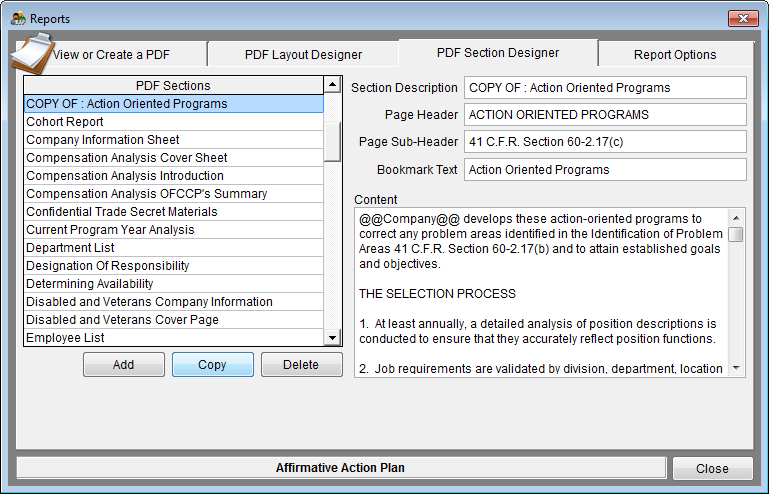Click the Reports title bar app icon
769x494 pixels.
point(18,19)
